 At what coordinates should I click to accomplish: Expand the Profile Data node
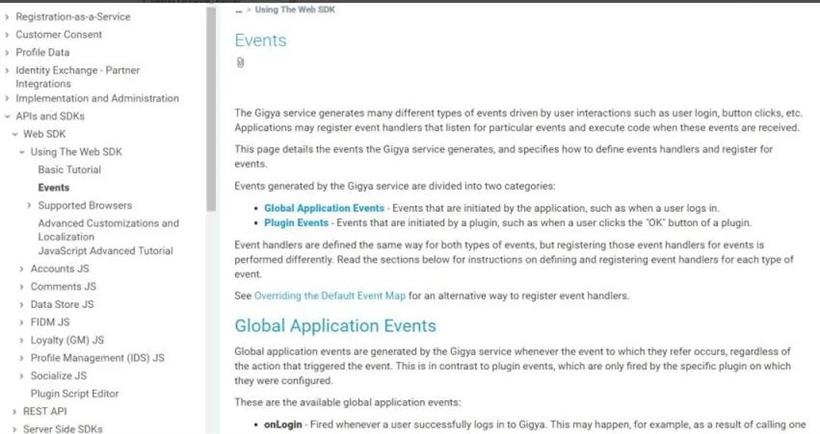coord(7,53)
